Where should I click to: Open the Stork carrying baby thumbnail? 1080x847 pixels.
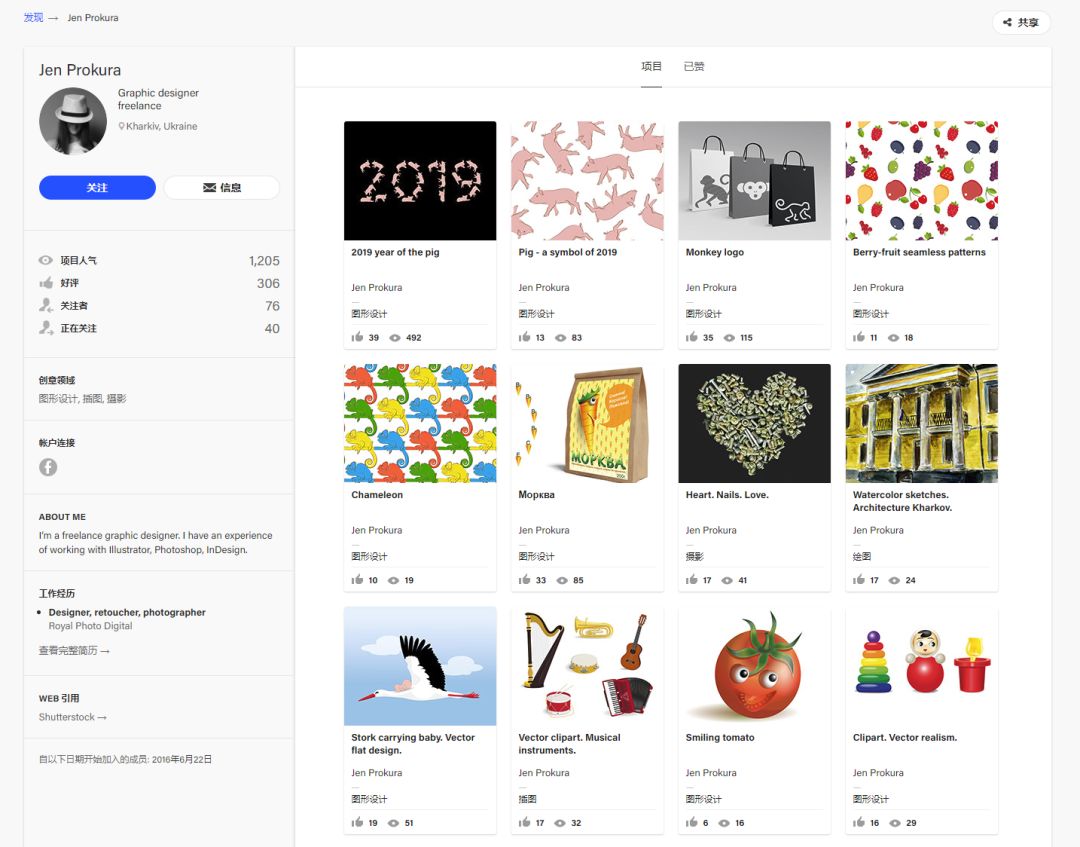tap(420, 666)
